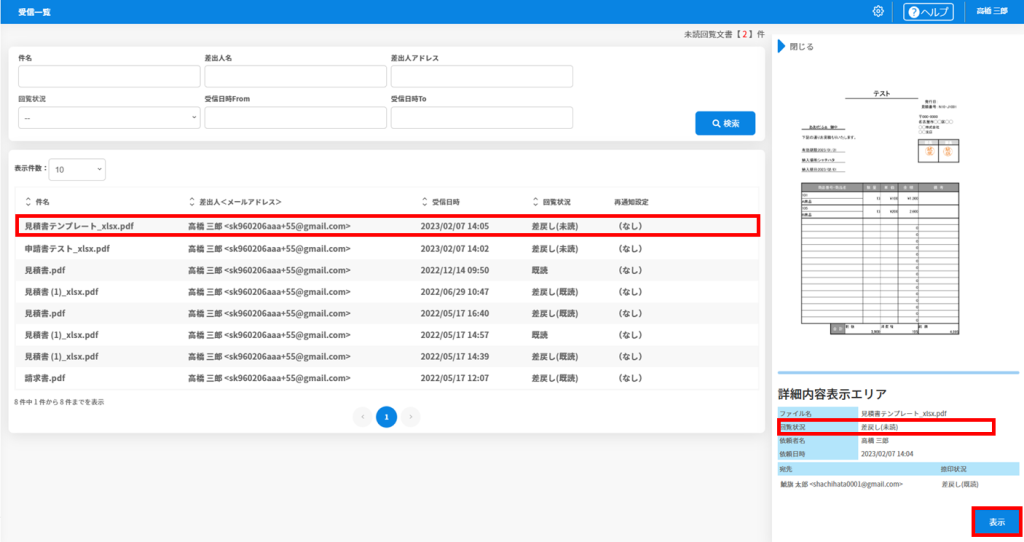This screenshot has height=542, width=1024.
Task: Select the 見積書.pdf row received 2022/05/17 16:40
Action: [x=387, y=313]
